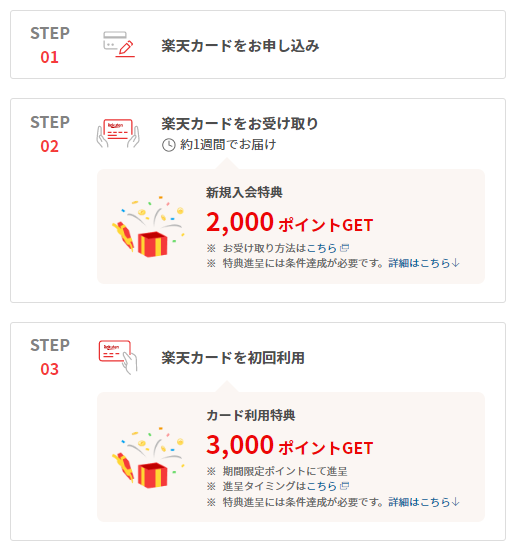The image size is (516, 547).
Task: Click the STEP 01 label
Action: pyautogui.click(x=50, y=45)
